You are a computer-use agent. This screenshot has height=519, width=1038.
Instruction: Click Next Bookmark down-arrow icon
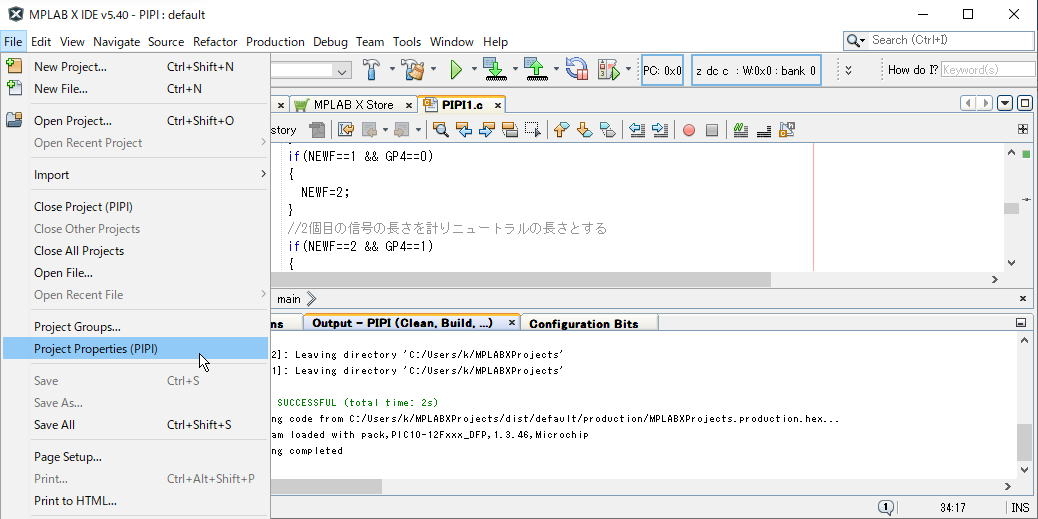pos(585,130)
